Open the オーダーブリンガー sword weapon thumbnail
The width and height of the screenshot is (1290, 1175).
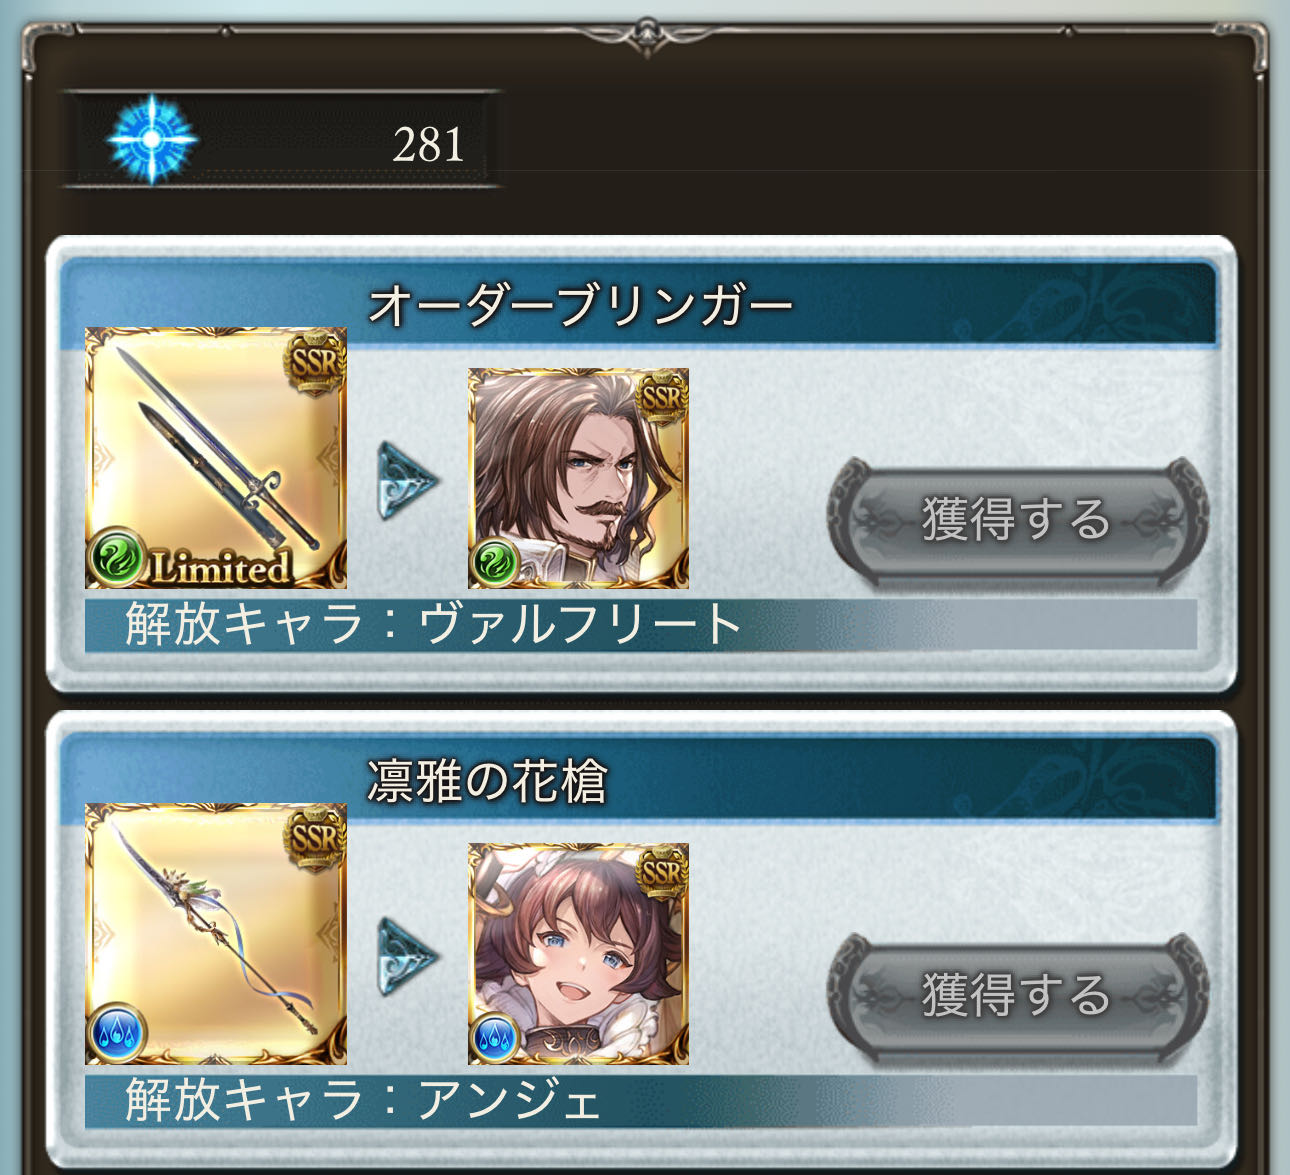coord(216,458)
